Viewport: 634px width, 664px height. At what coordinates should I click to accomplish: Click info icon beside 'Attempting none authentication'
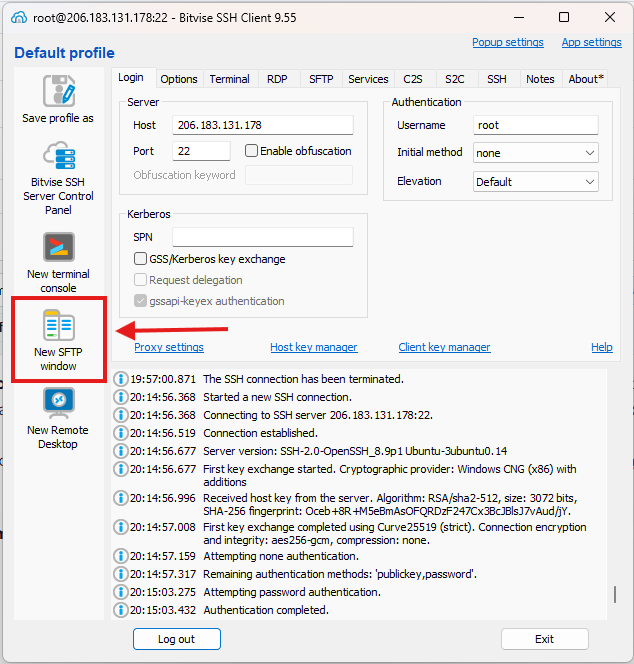(121, 556)
